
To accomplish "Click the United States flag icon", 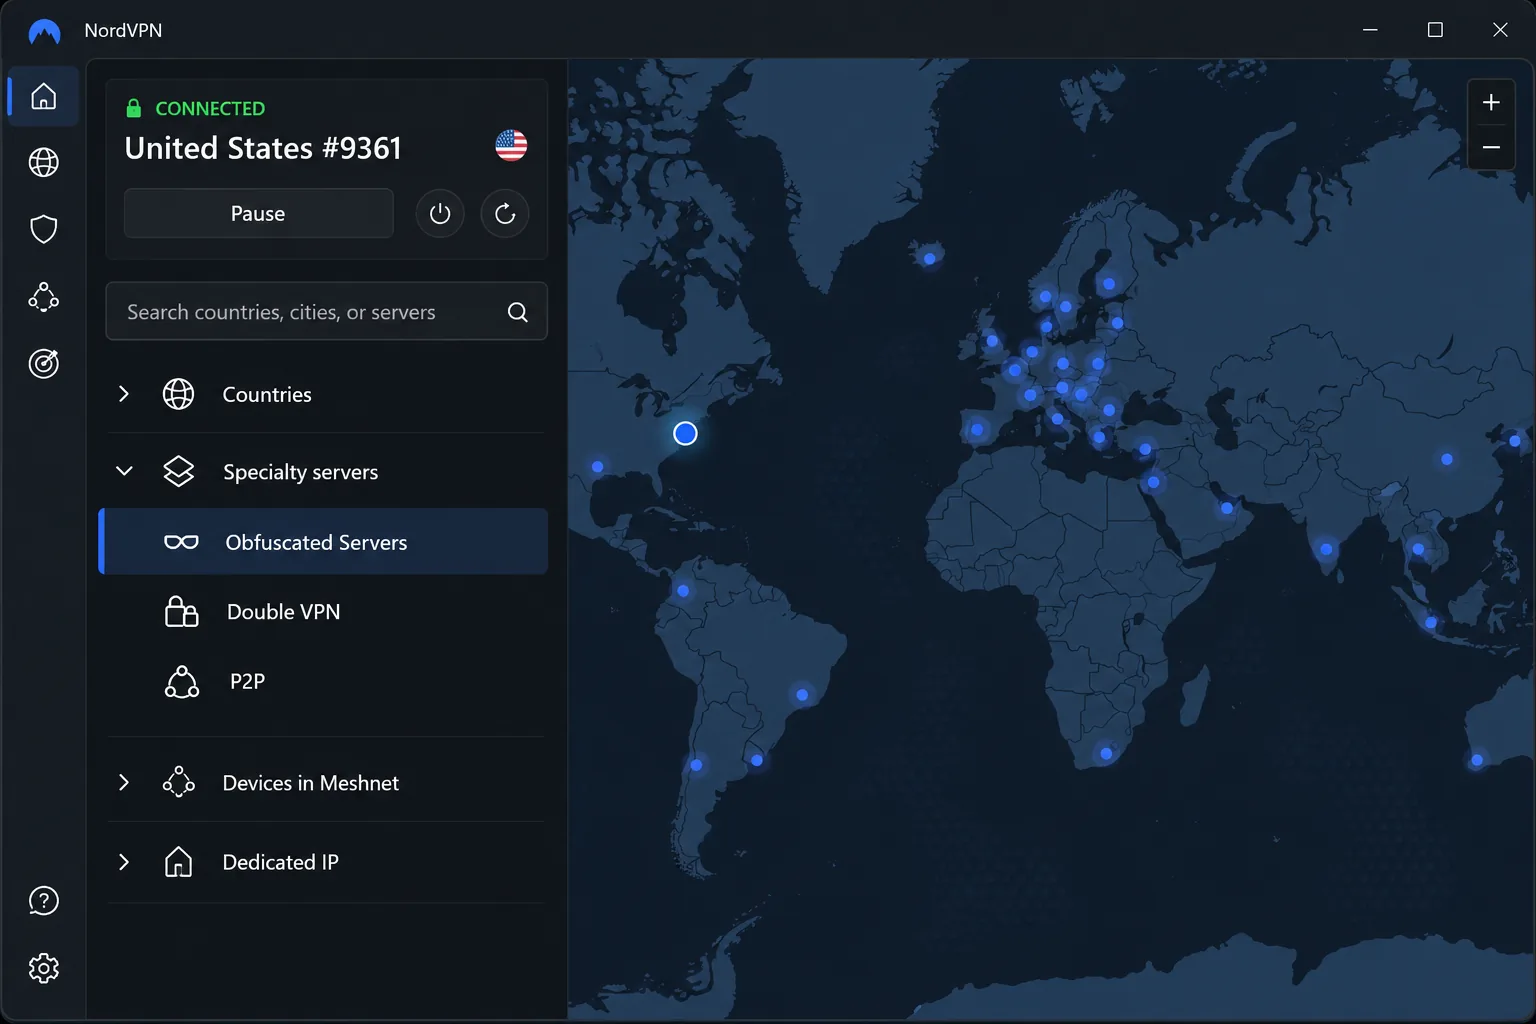I will (511, 145).
